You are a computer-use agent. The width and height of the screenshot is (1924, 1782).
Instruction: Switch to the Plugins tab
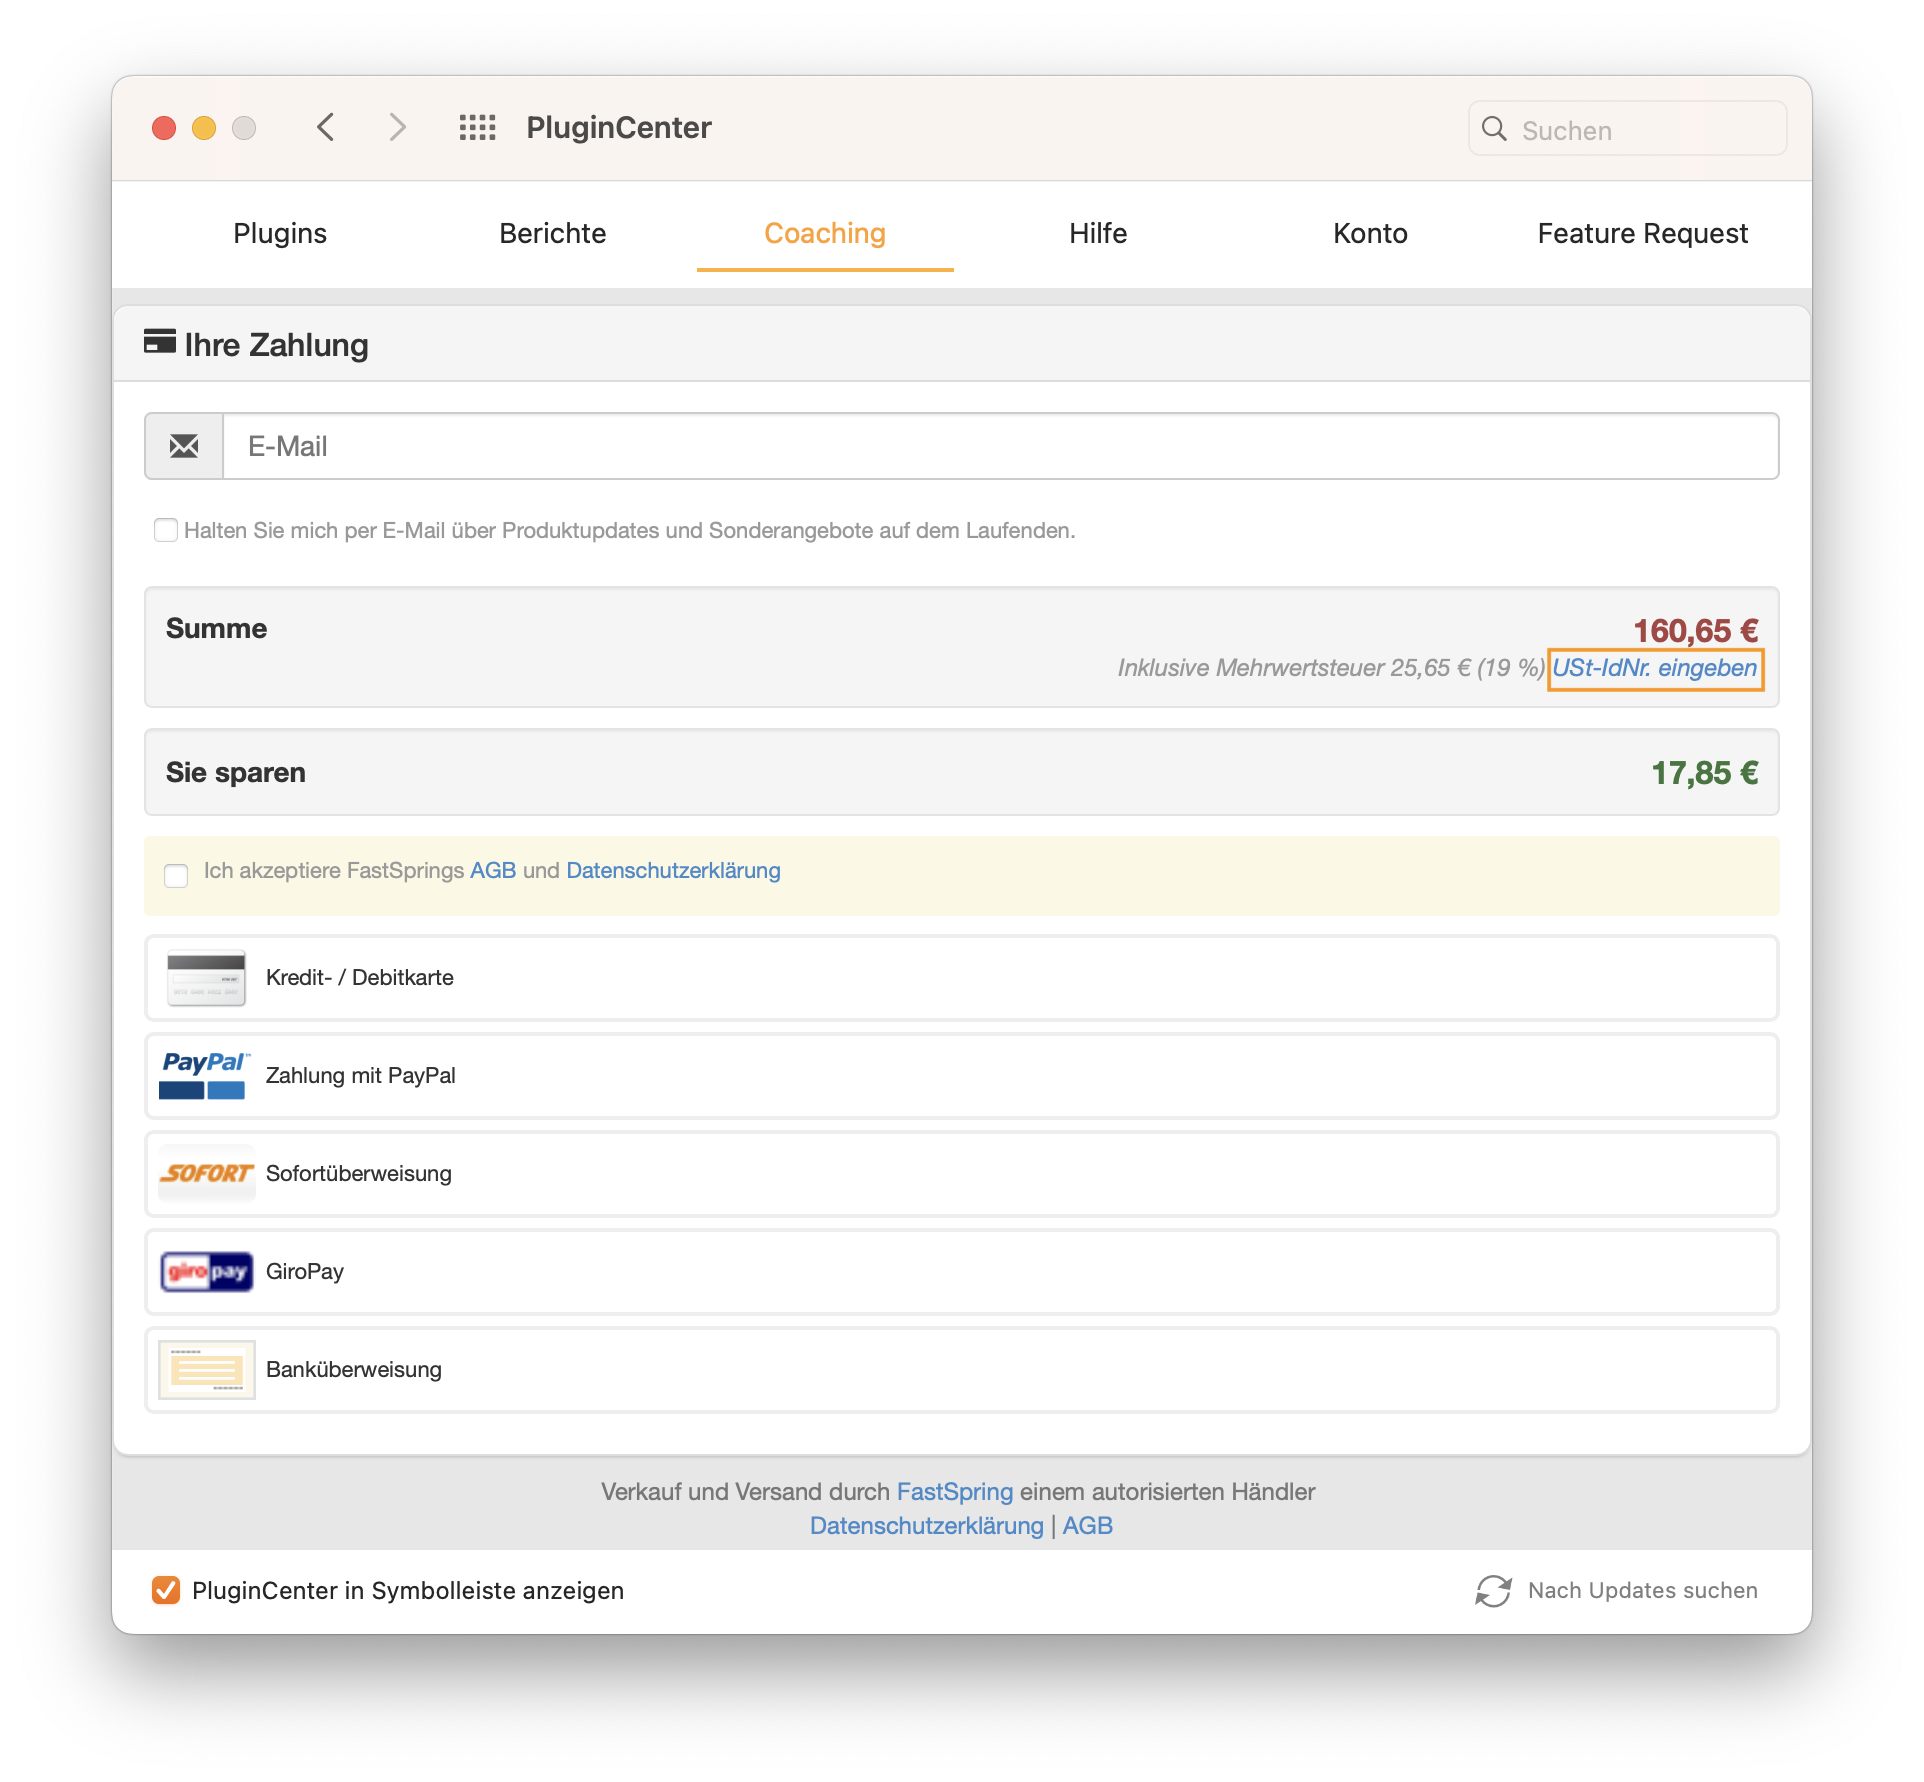[280, 233]
